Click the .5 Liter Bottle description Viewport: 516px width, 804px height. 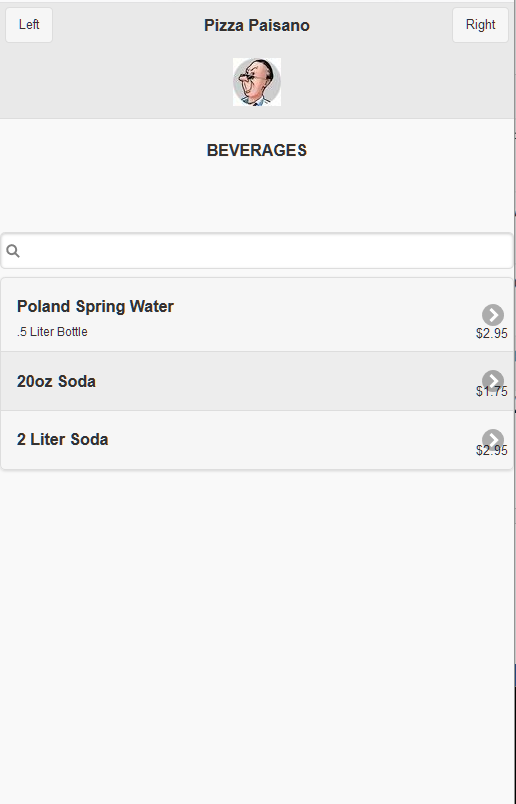(x=52, y=332)
